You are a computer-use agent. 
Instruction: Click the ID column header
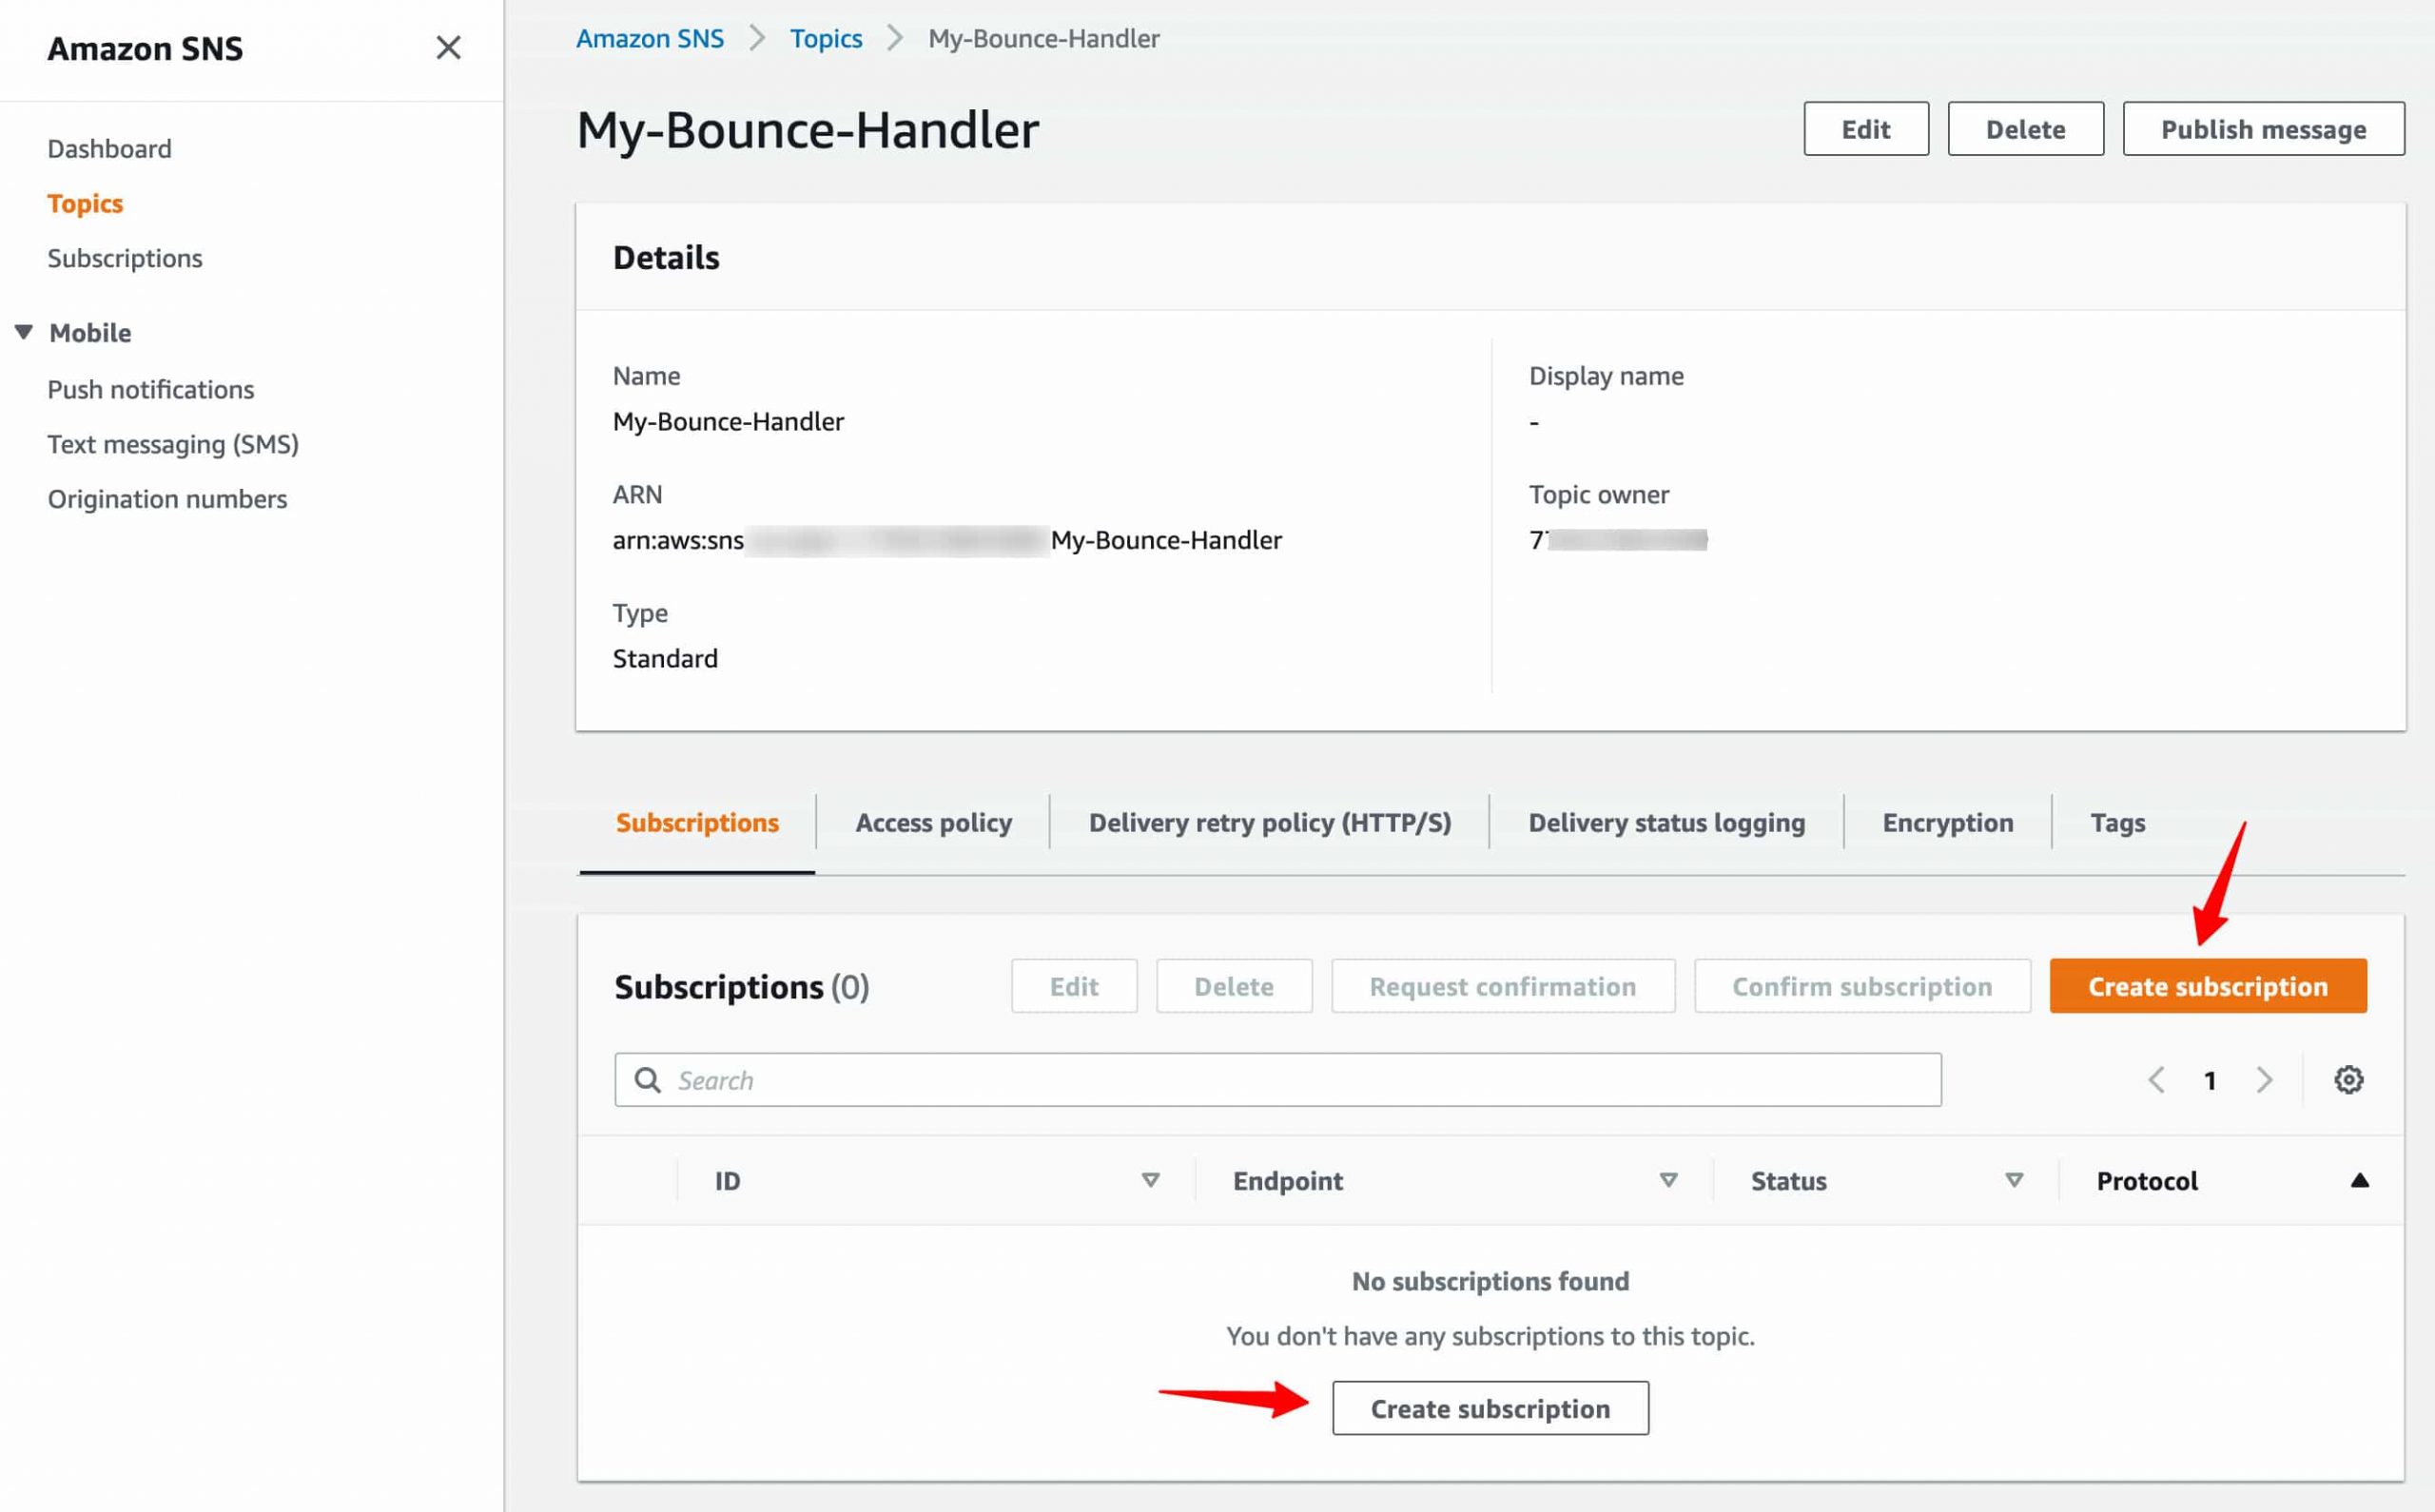[x=727, y=1181]
